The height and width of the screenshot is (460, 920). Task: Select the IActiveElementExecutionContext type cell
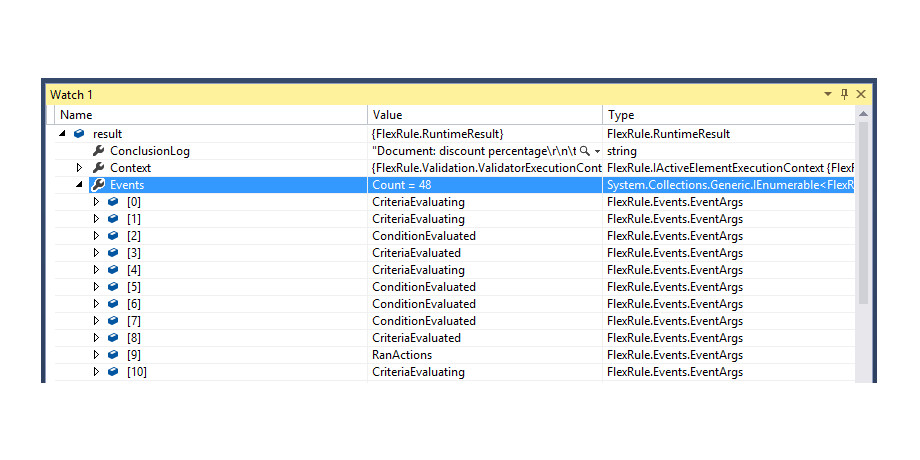[x=730, y=168]
